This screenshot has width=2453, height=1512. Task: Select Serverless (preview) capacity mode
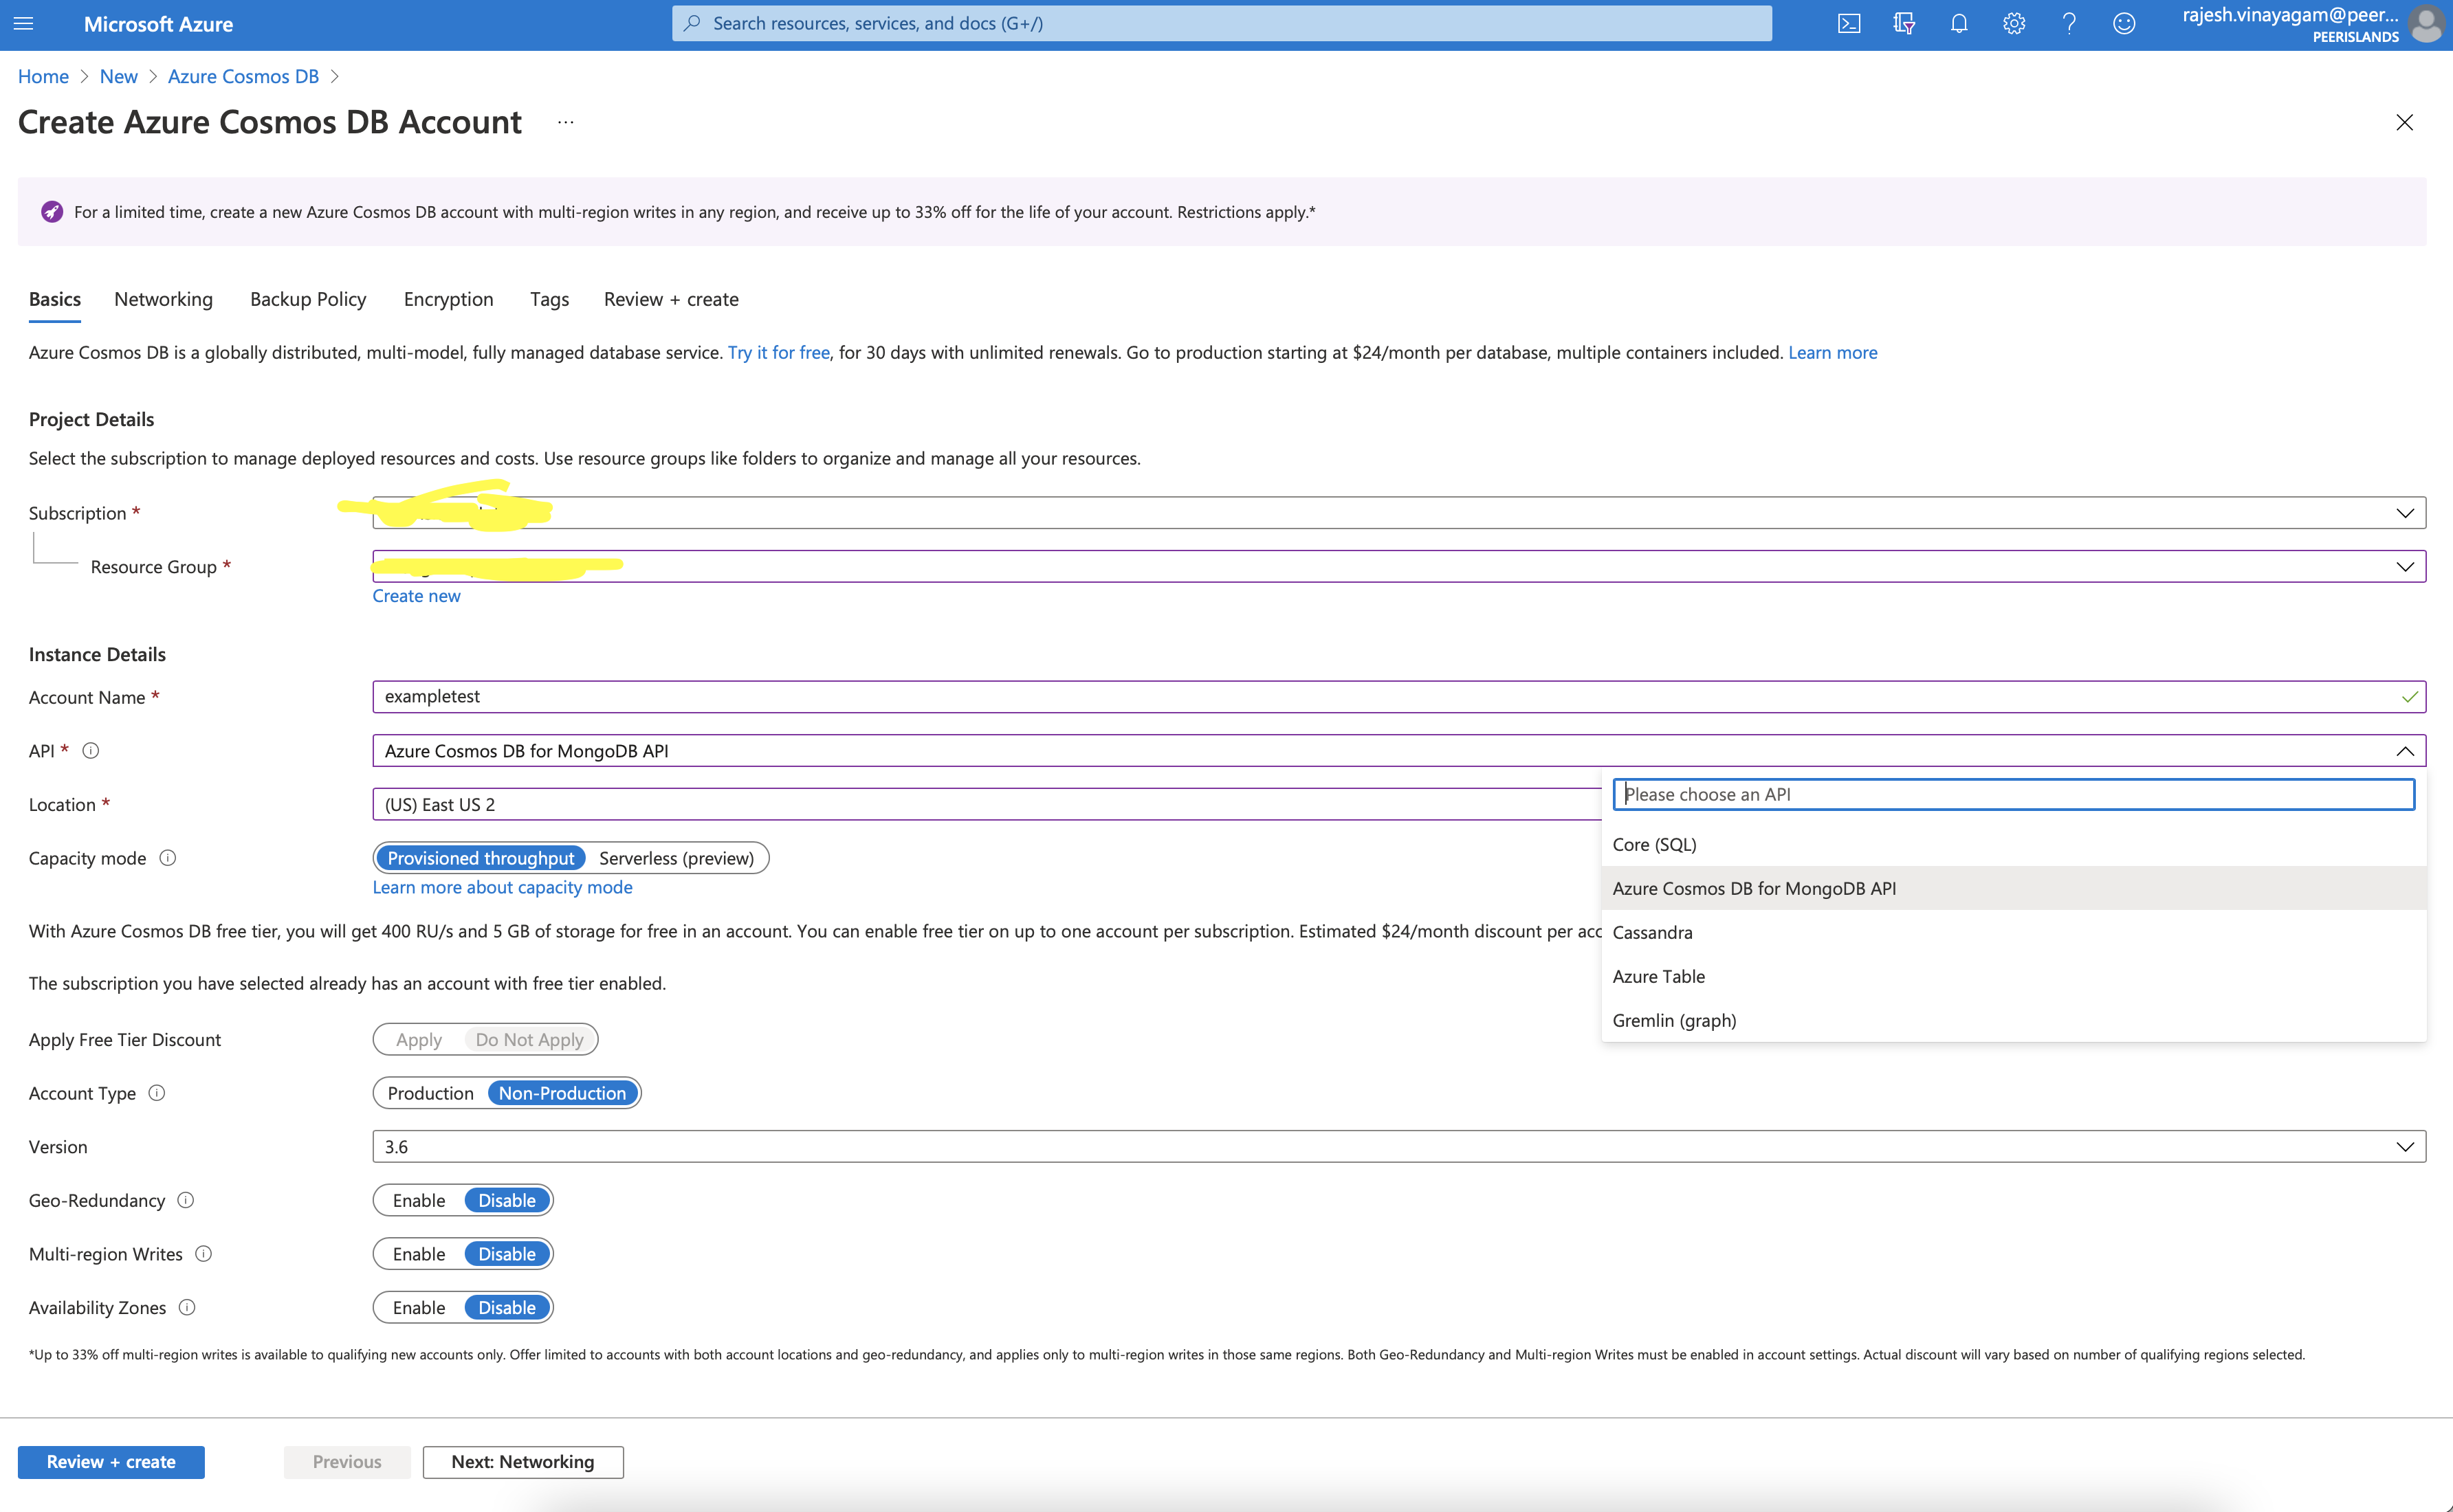tap(676, 858)
